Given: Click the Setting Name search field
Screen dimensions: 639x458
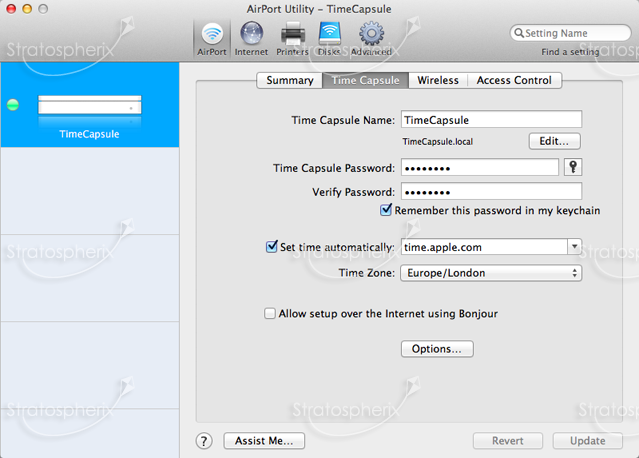Looking at the screenshot, I should click(x=571, y=33).
